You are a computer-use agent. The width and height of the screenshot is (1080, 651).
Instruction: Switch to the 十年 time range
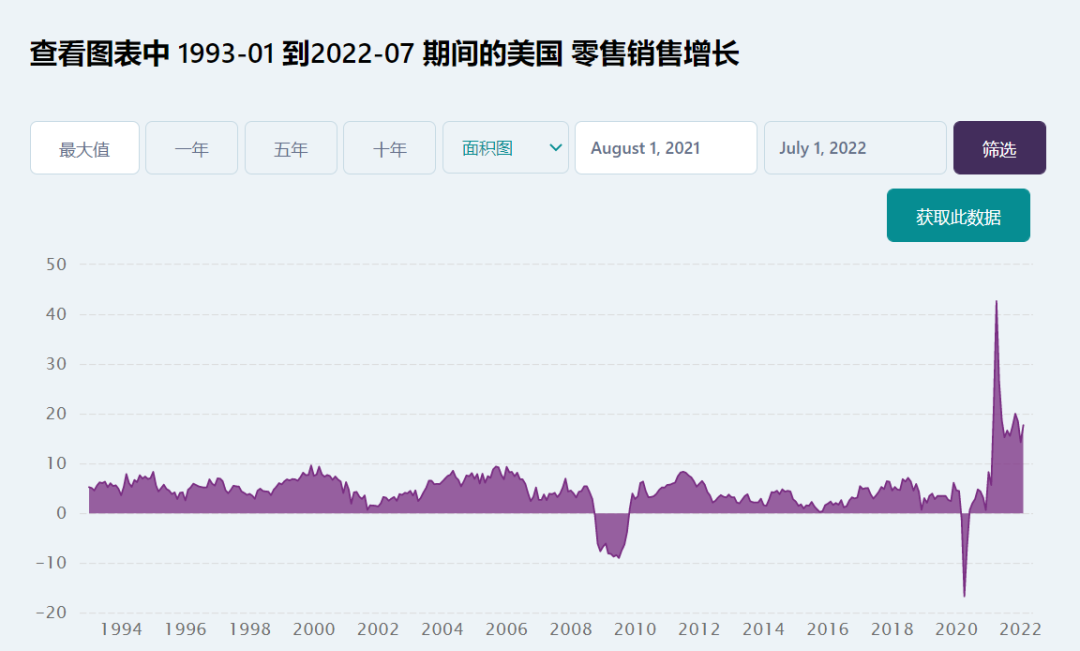pyautogui.click(x=389, y=147)
